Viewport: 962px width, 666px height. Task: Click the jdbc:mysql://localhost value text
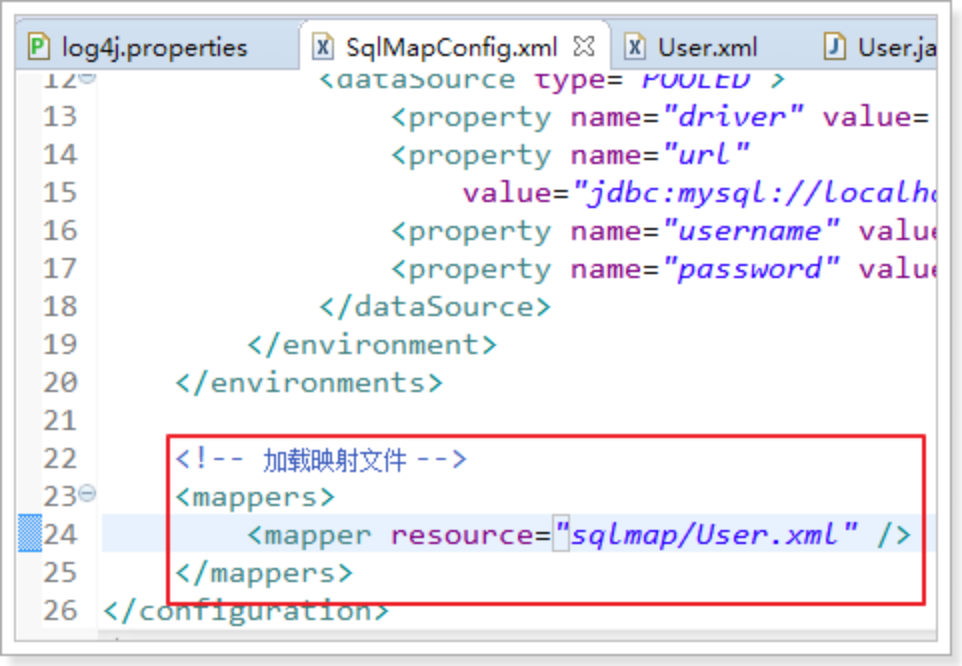(755, 194)
